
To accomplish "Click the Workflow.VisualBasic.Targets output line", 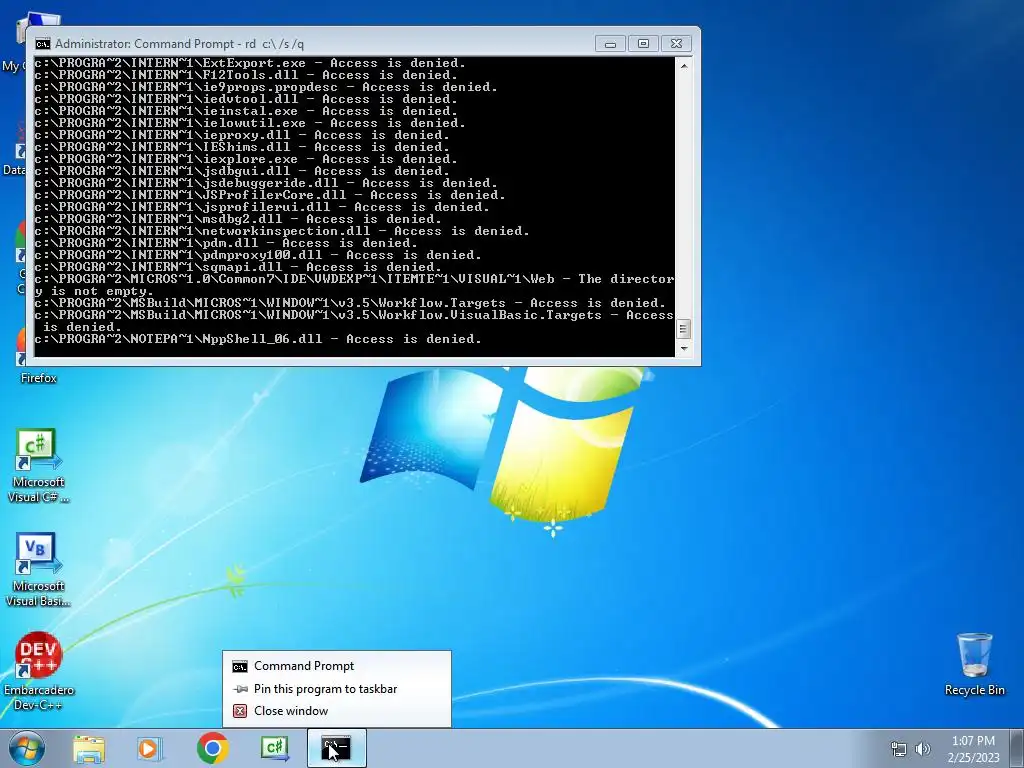I will tap(354, 321).
